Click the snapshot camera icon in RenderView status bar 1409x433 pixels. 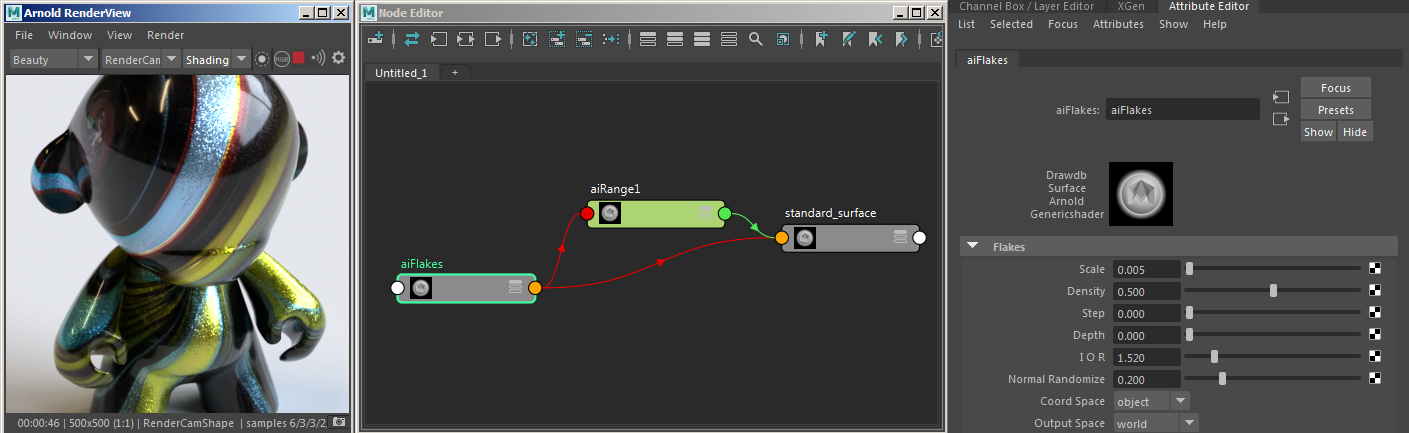[339, 422]
